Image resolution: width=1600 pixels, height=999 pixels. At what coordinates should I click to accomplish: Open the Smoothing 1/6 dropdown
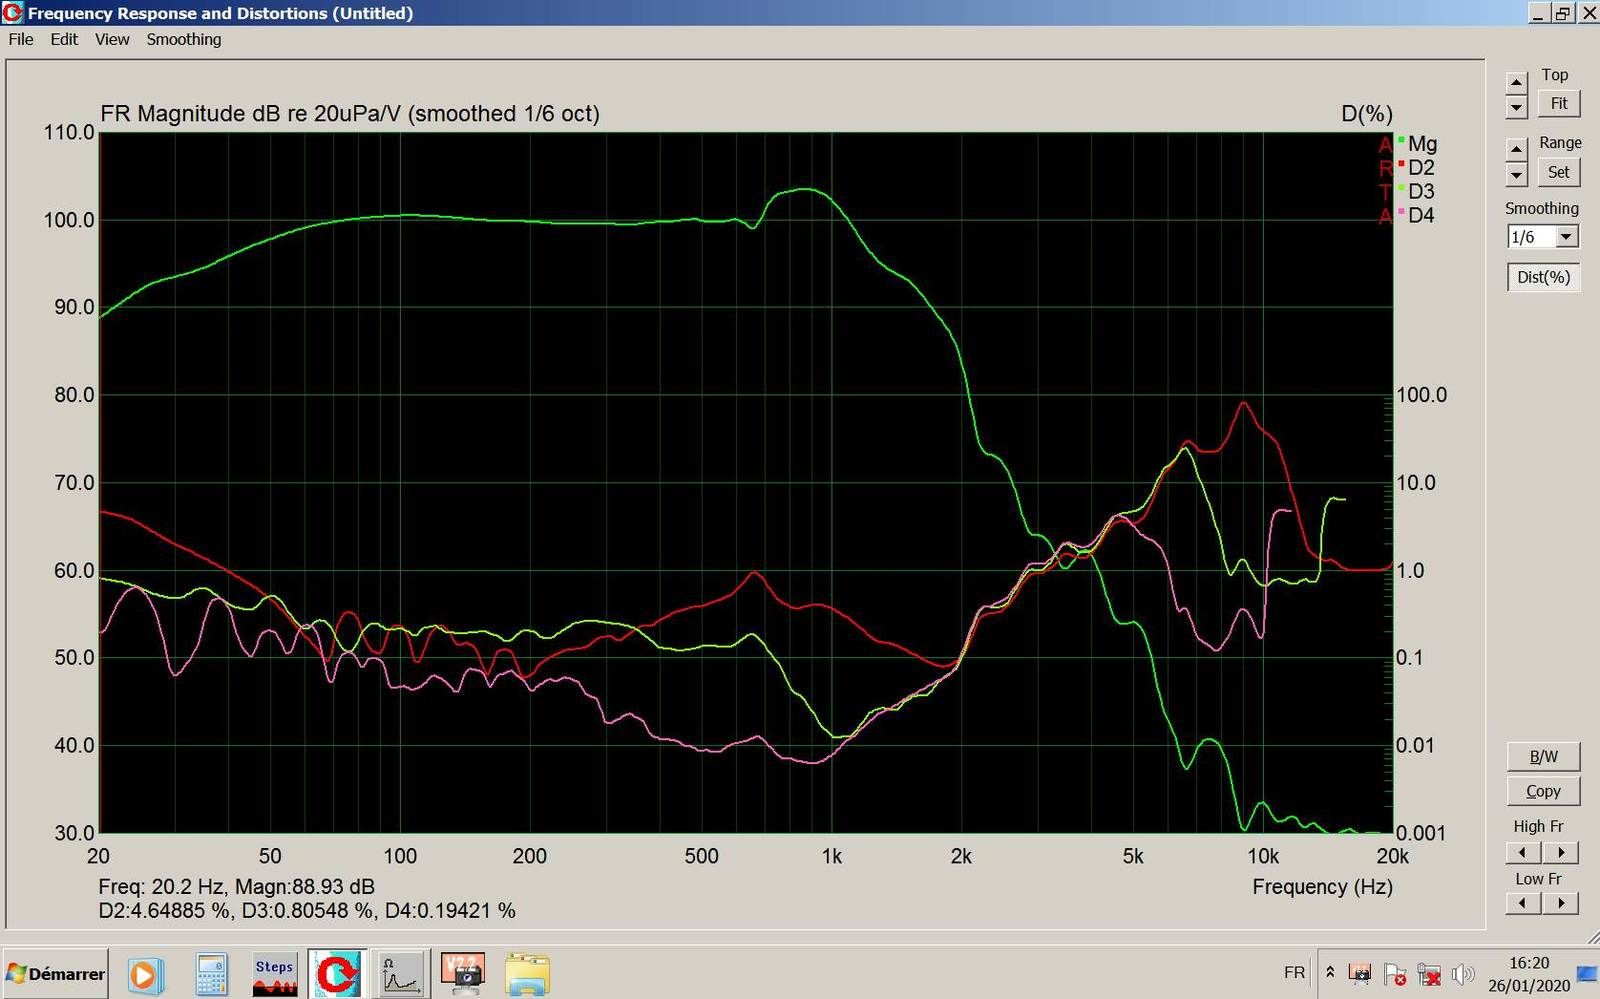[x=1567, y=237]
